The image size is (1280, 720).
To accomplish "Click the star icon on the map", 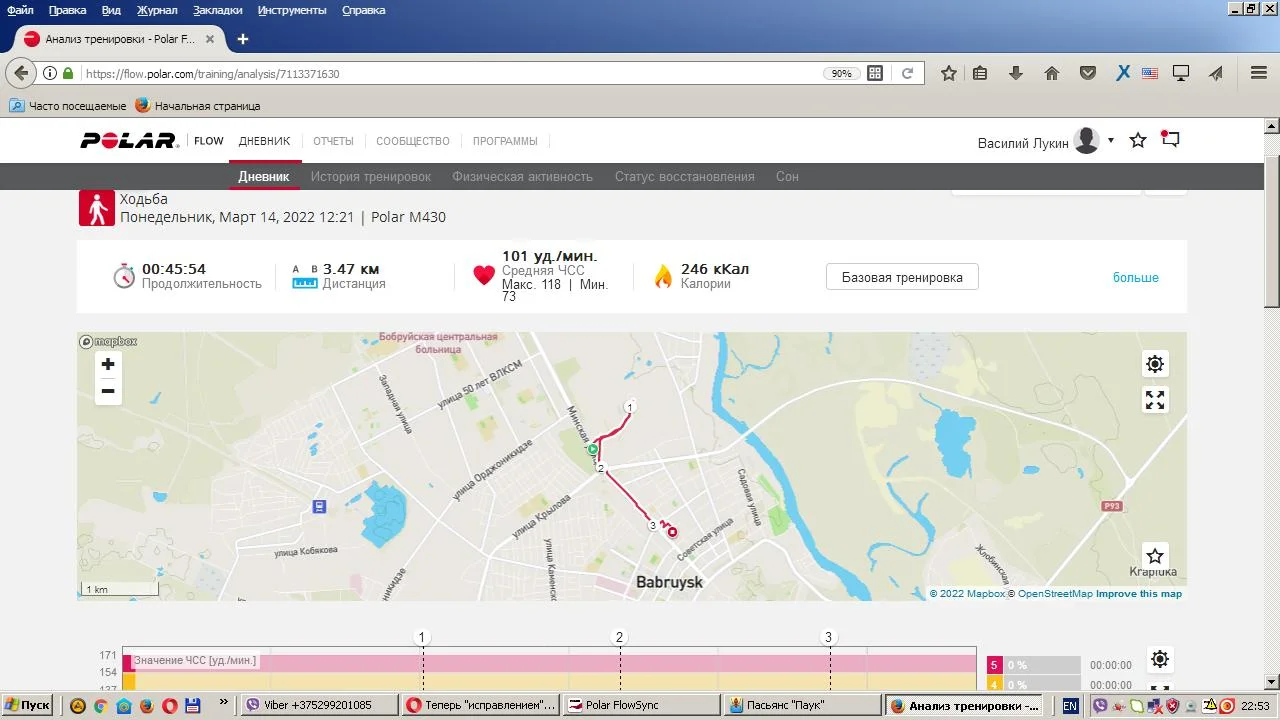I will click(1155, 556).
